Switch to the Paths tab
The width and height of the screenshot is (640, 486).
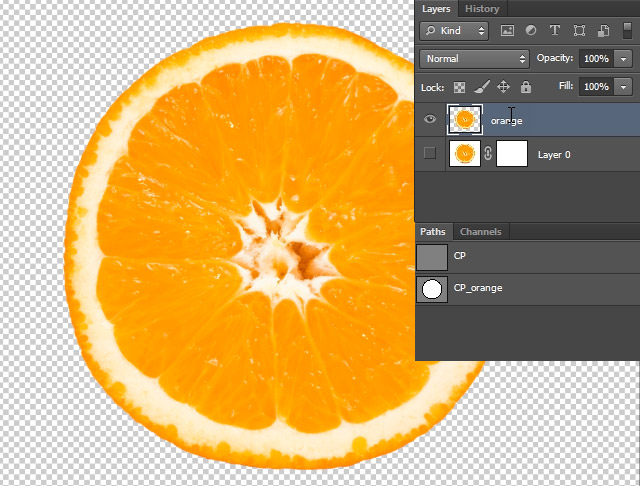coord(433,232)
